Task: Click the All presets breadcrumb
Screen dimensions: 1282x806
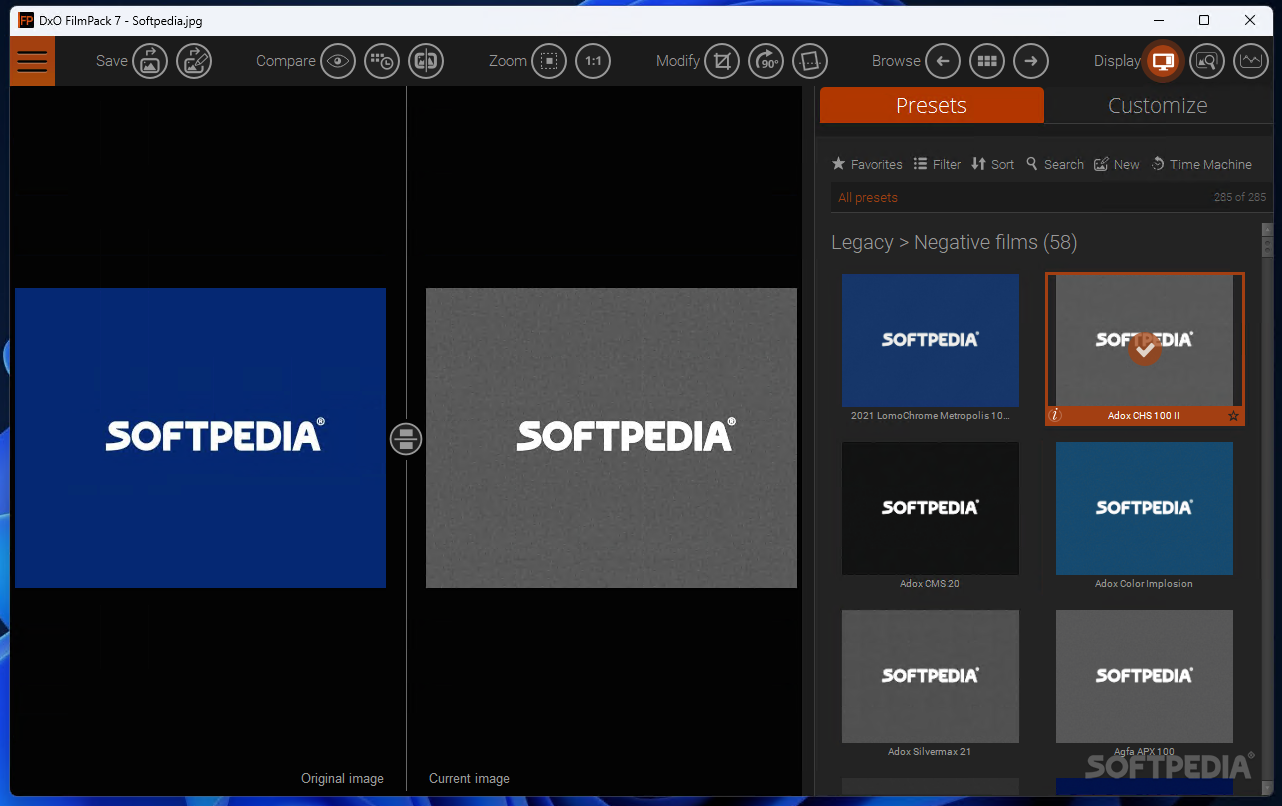Action: point(868,197)
